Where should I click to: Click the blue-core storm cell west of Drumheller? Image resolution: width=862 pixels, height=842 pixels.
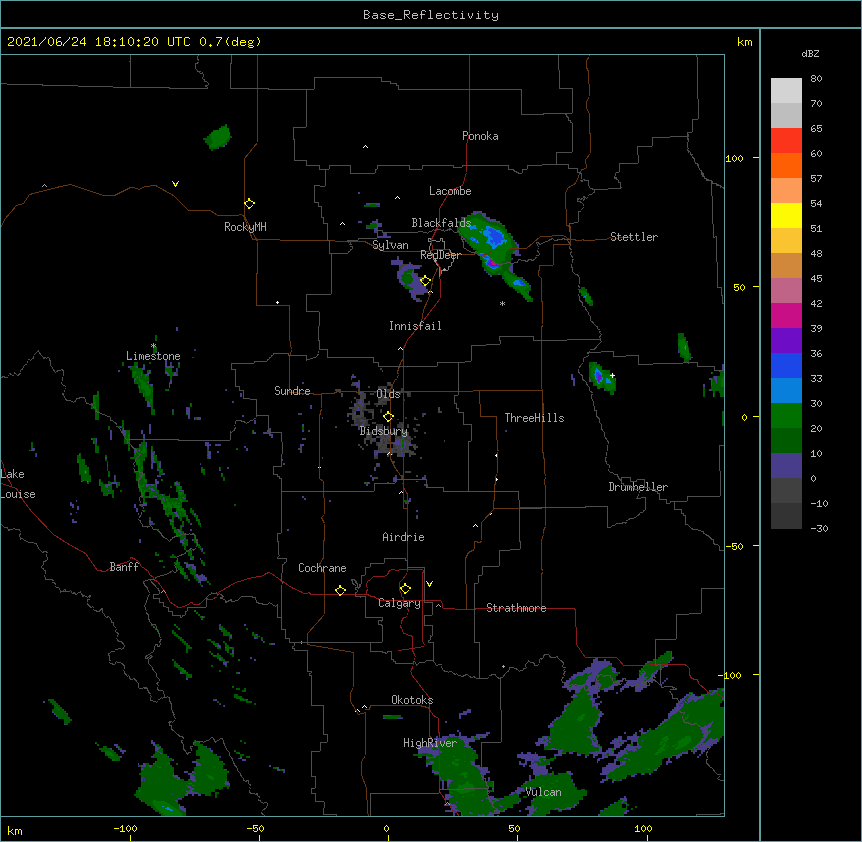(602, 378)
